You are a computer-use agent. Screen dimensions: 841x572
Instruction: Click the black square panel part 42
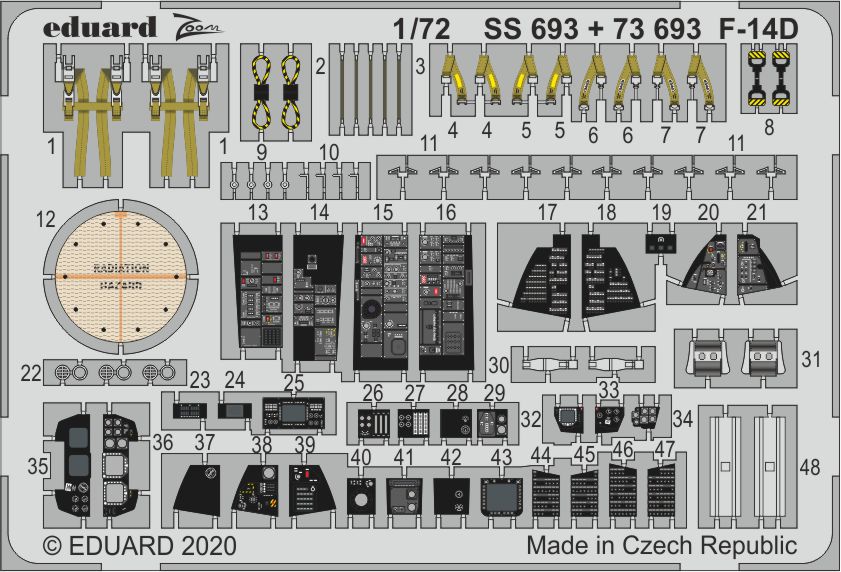click(x=451, y=493)
